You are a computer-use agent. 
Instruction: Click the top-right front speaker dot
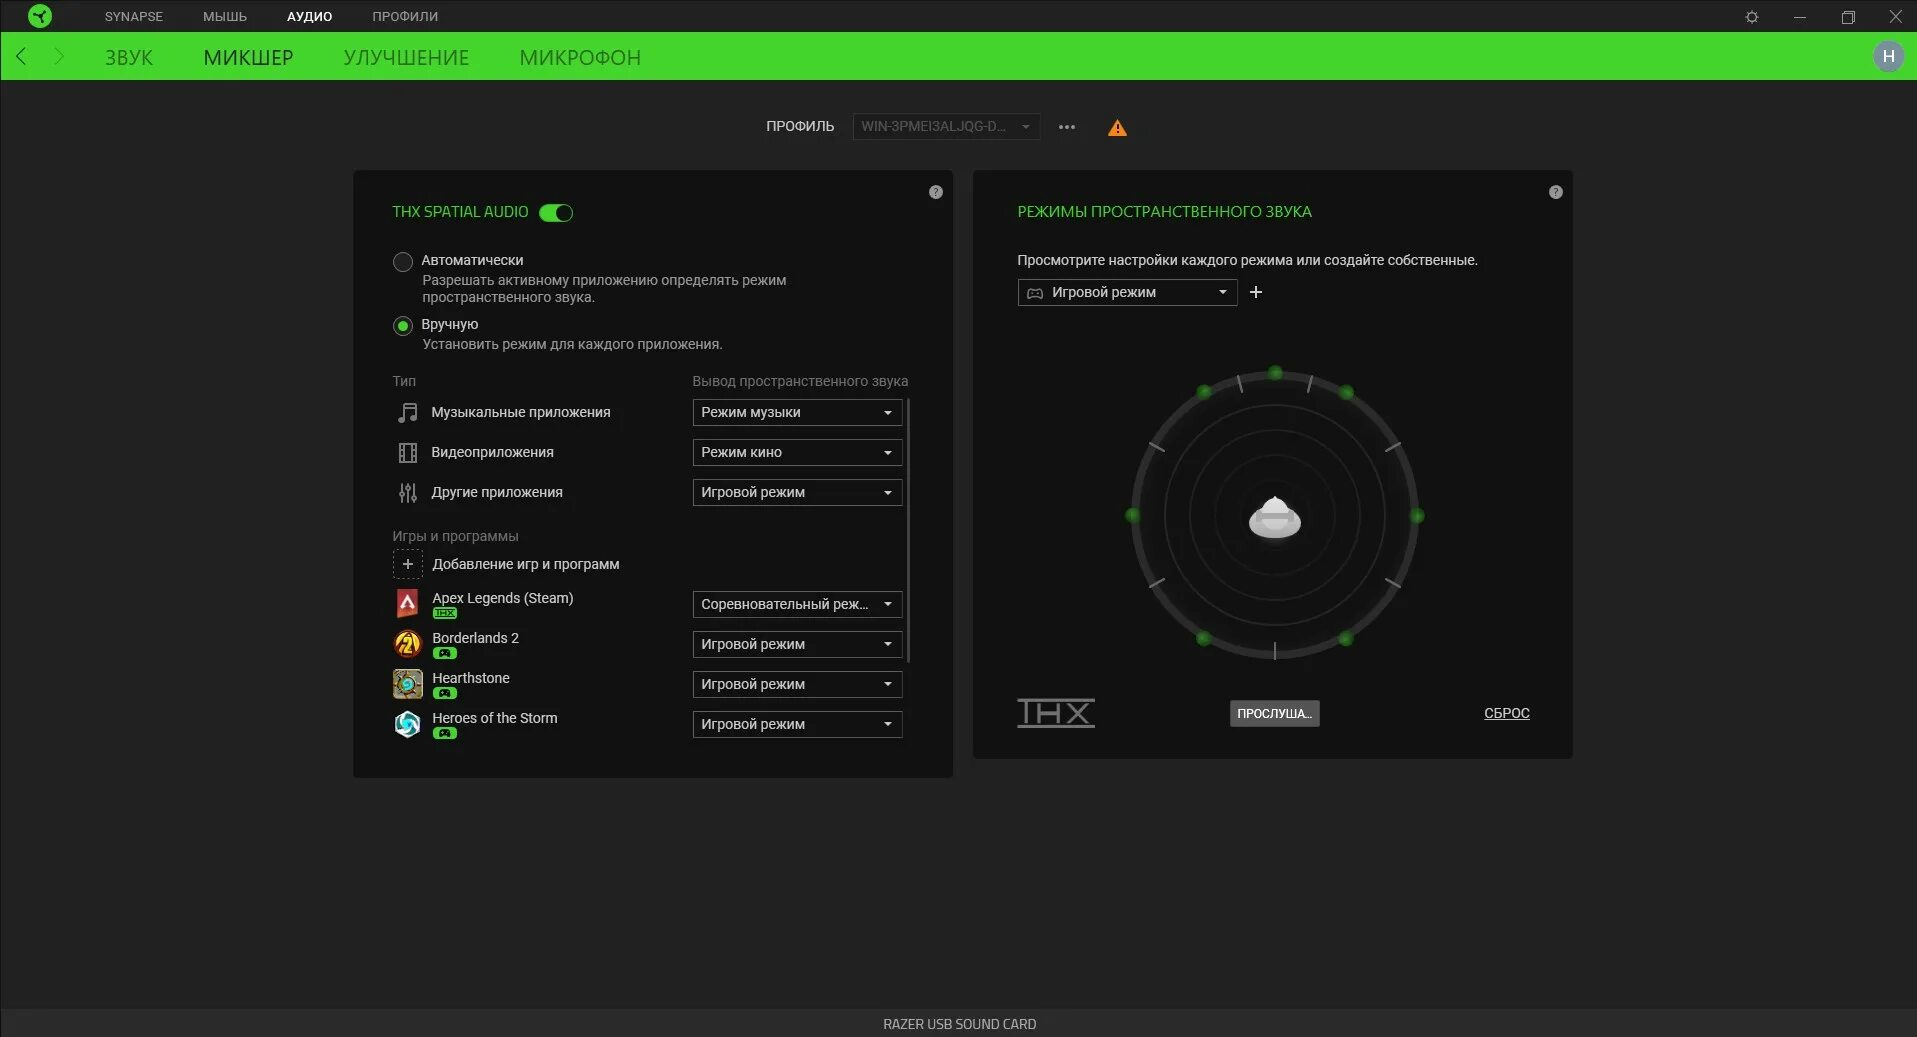(1346, 392)
